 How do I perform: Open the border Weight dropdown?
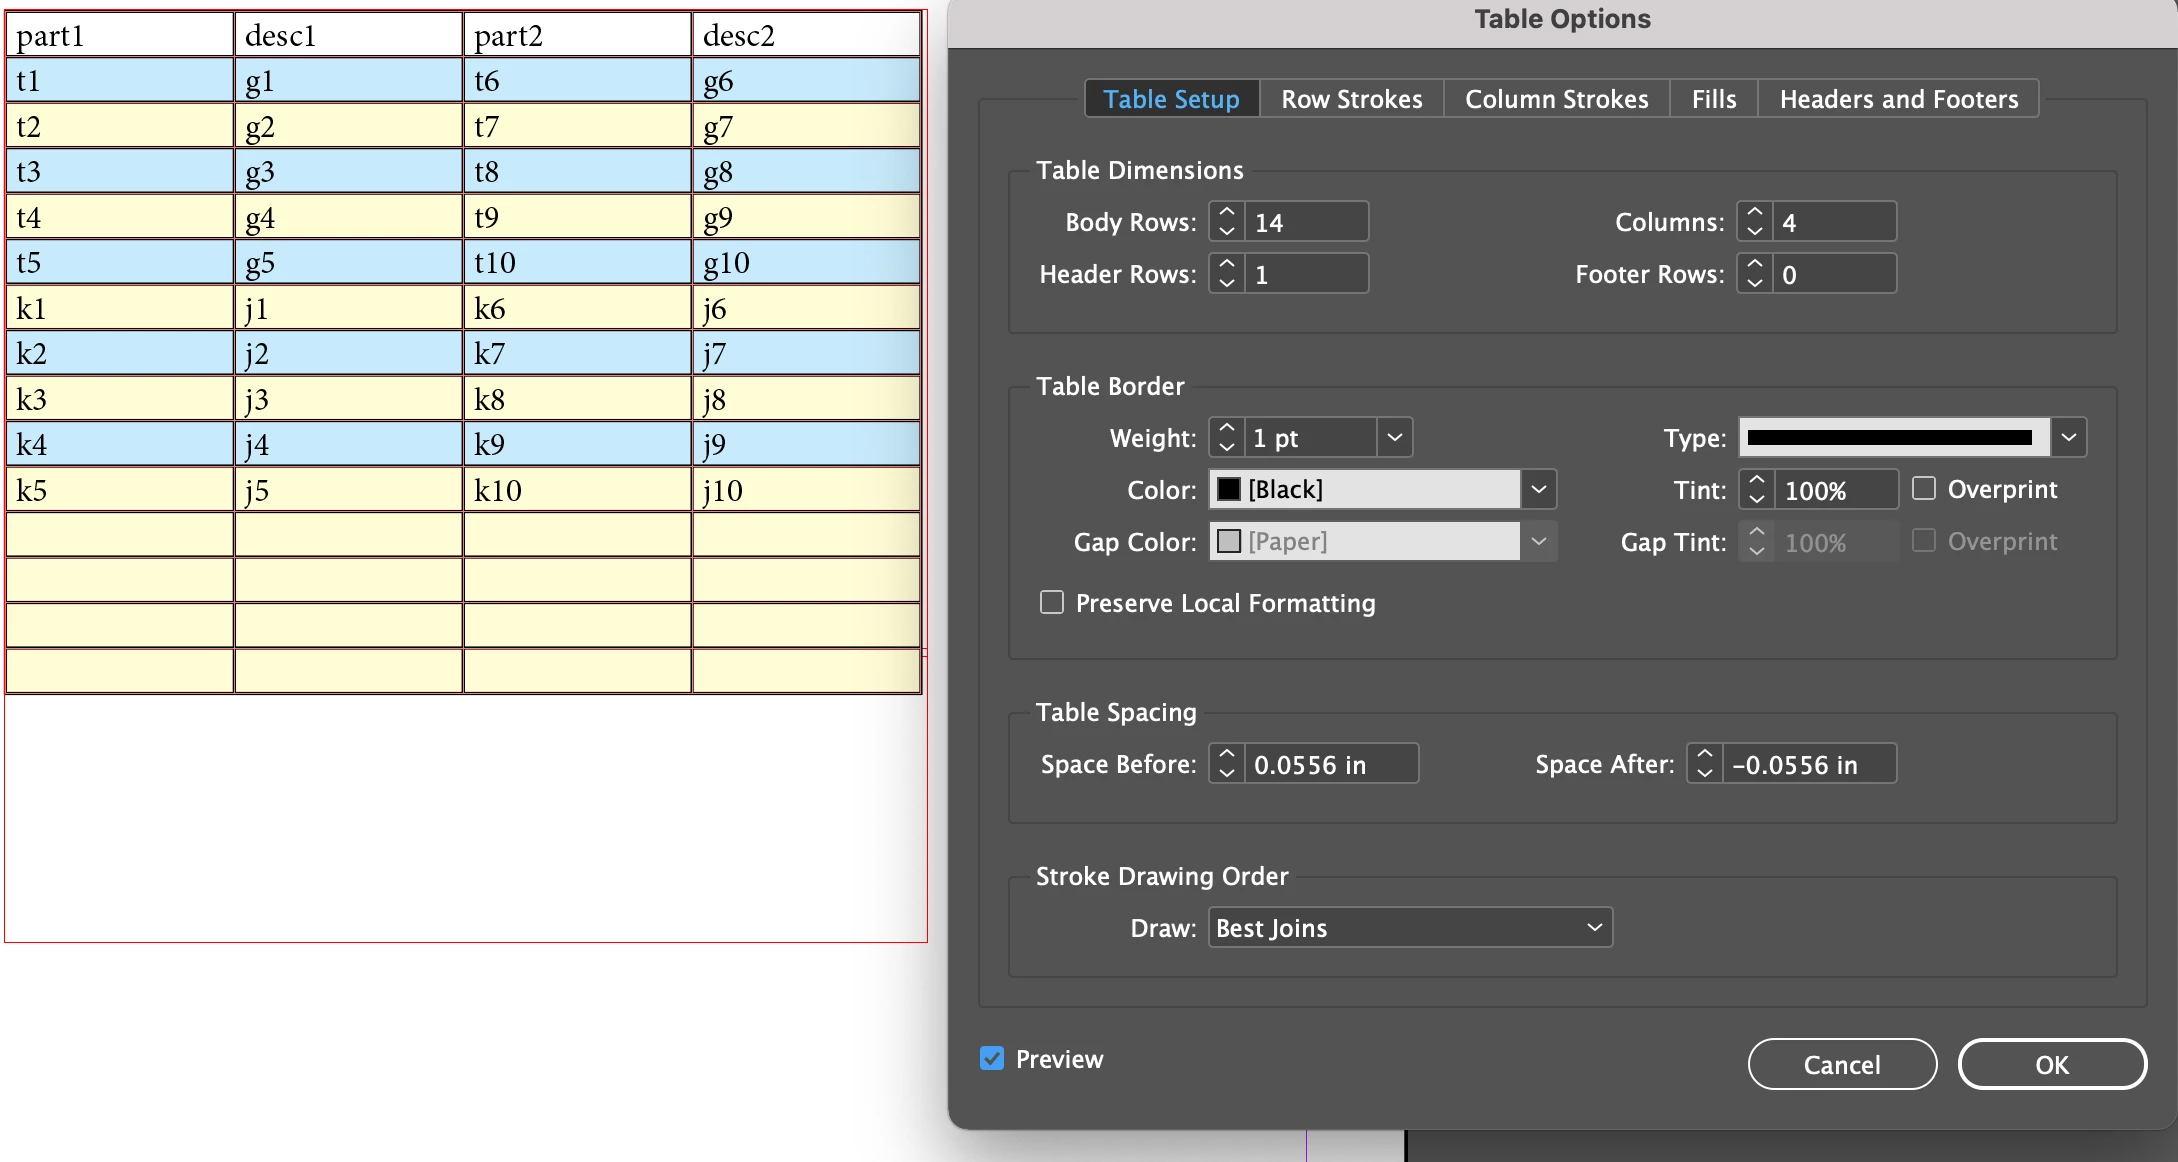point(1395,438)
